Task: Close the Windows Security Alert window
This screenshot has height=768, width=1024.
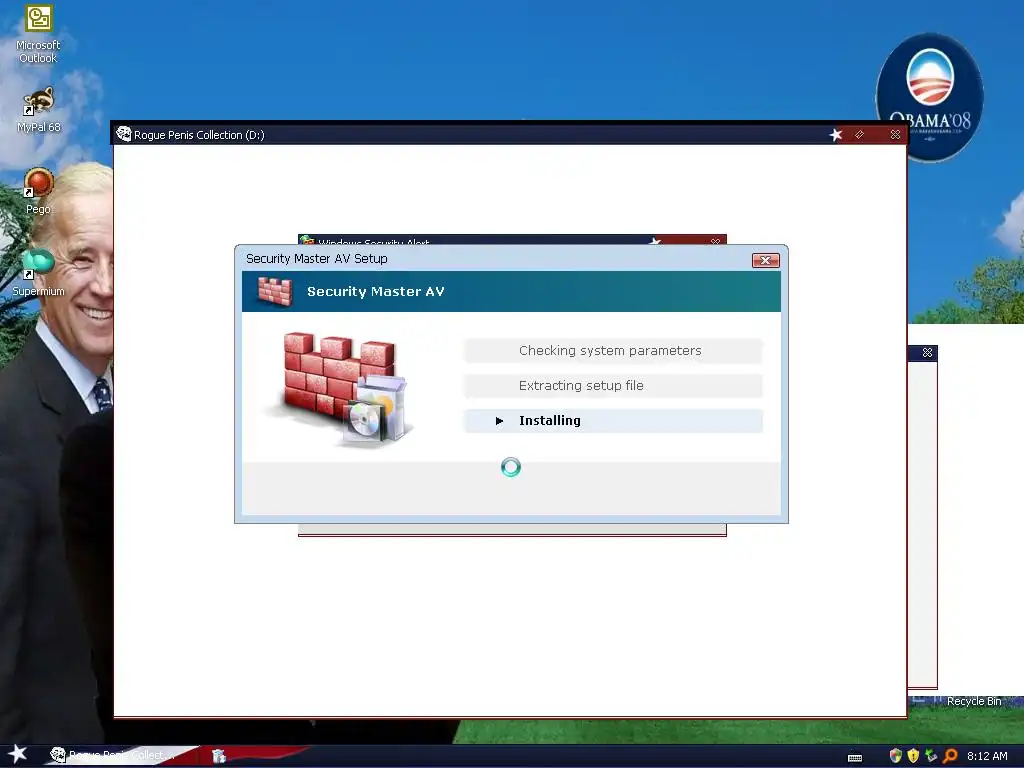Action: [715, 242]
